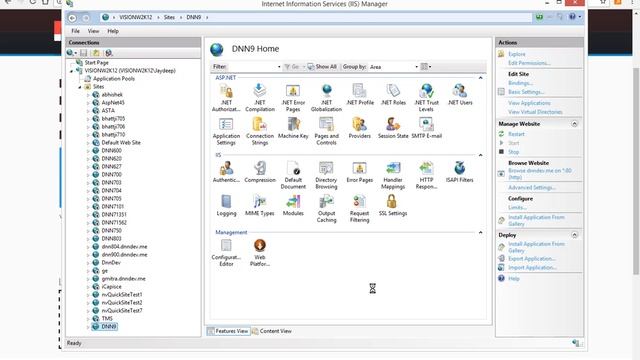Open the IIS Error Pages feature
Screen dimensions: 640x360
[360, 172]
